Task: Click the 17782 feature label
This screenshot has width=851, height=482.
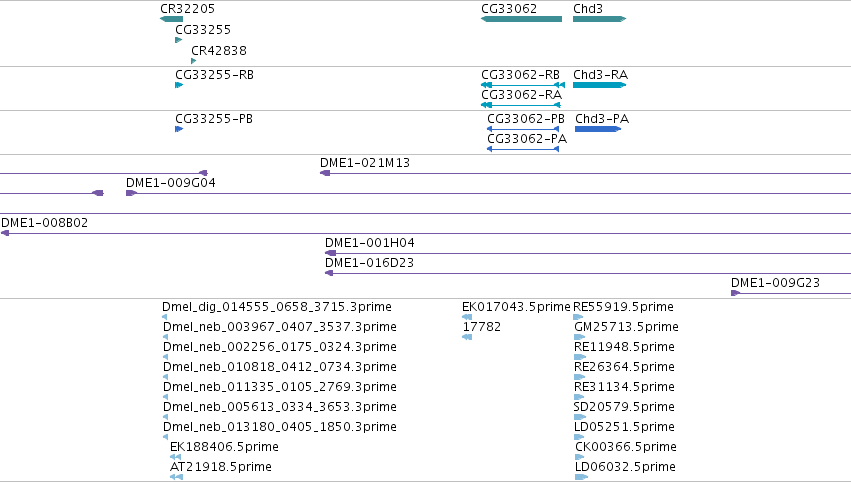Action: click(482, 327)
